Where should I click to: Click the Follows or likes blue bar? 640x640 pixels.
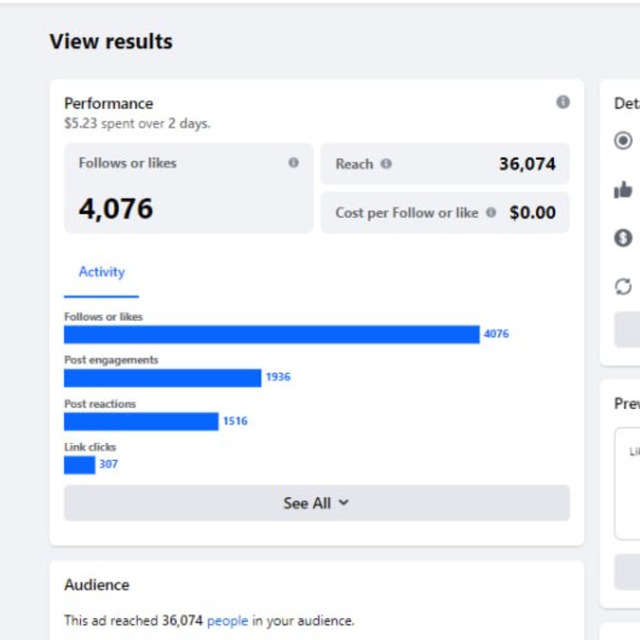[x=272, y=334]
